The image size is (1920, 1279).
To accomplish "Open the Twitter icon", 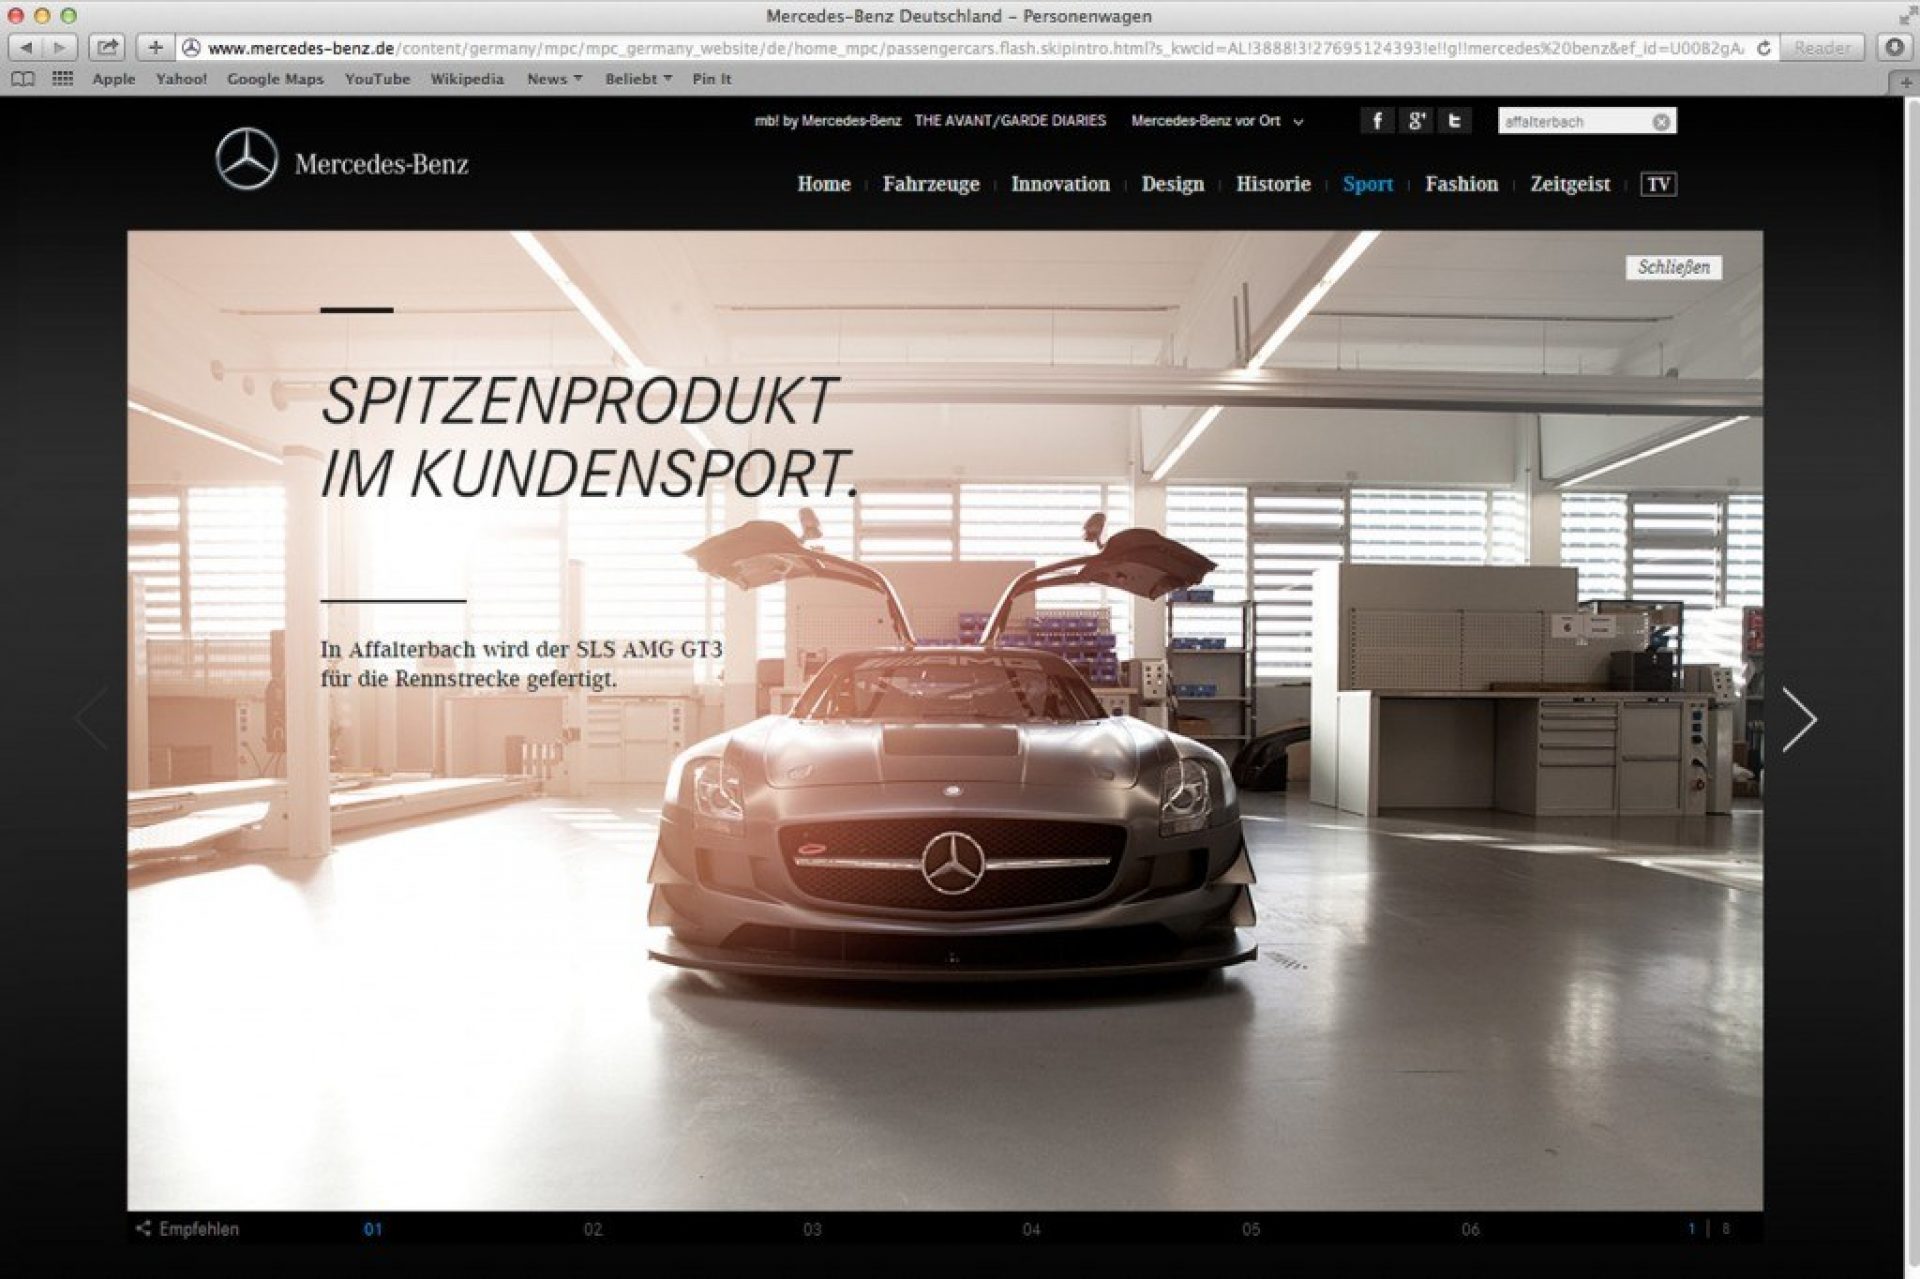I will 1454,121.
